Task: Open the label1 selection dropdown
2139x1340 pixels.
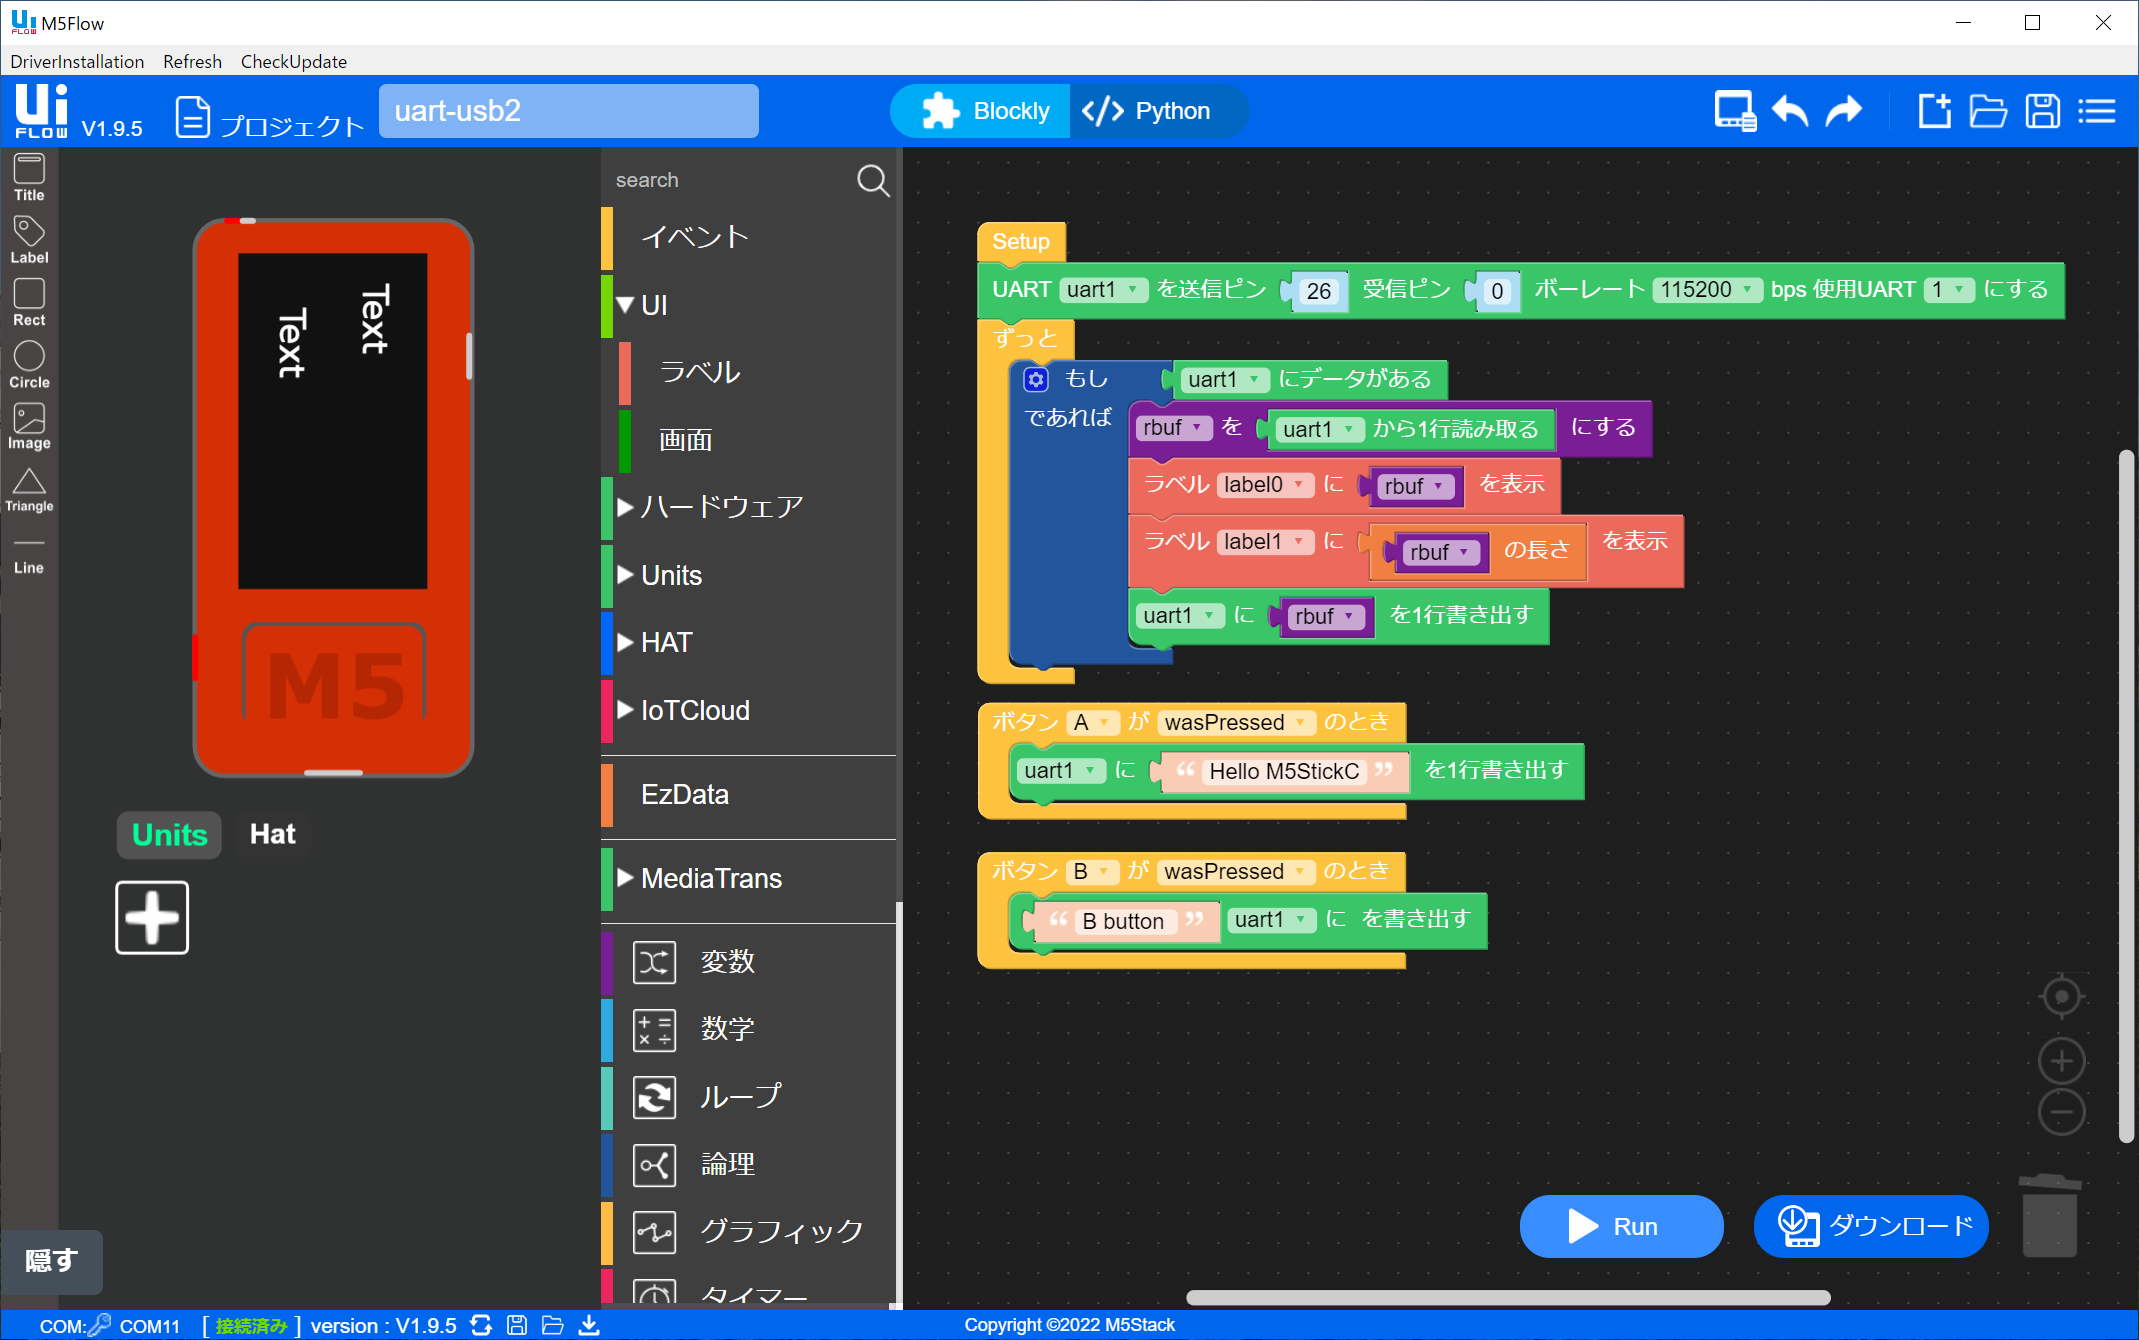Action: (1265, 542)
